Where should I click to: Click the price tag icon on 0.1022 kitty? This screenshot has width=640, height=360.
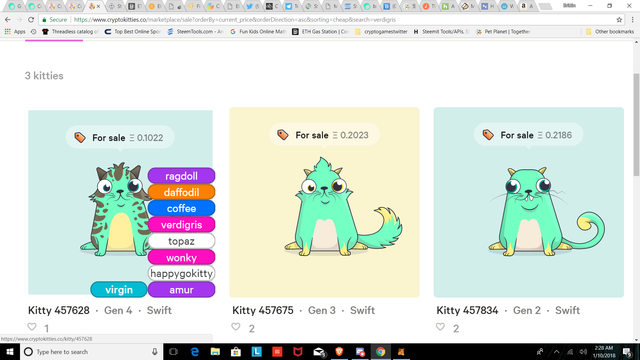[80, 138]
